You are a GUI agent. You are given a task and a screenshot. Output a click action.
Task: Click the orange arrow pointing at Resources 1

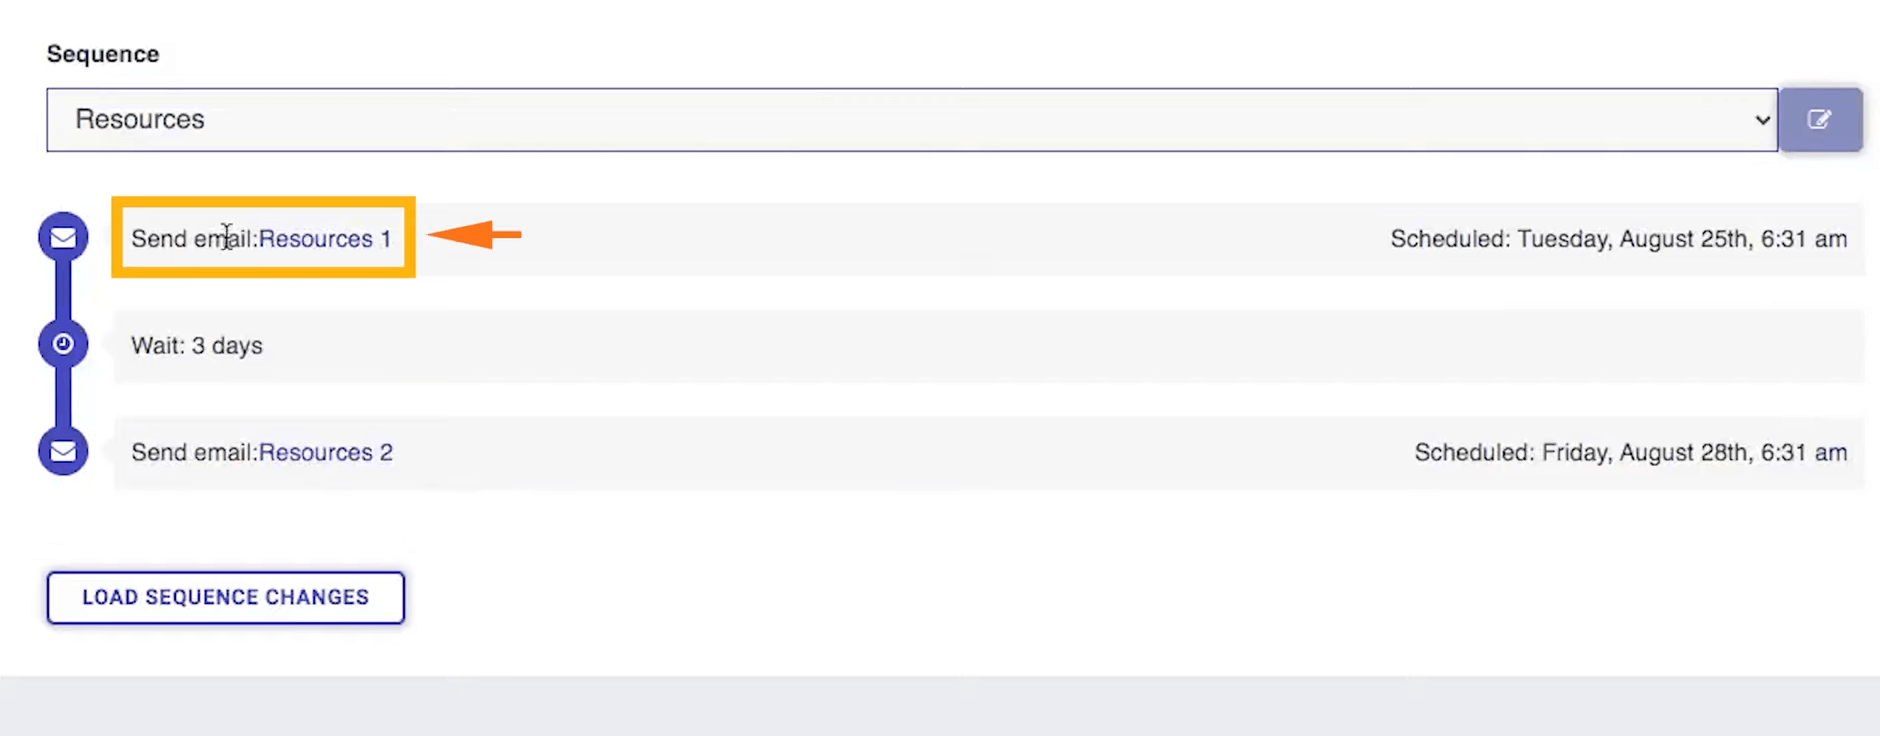click(x=475, y=235)
